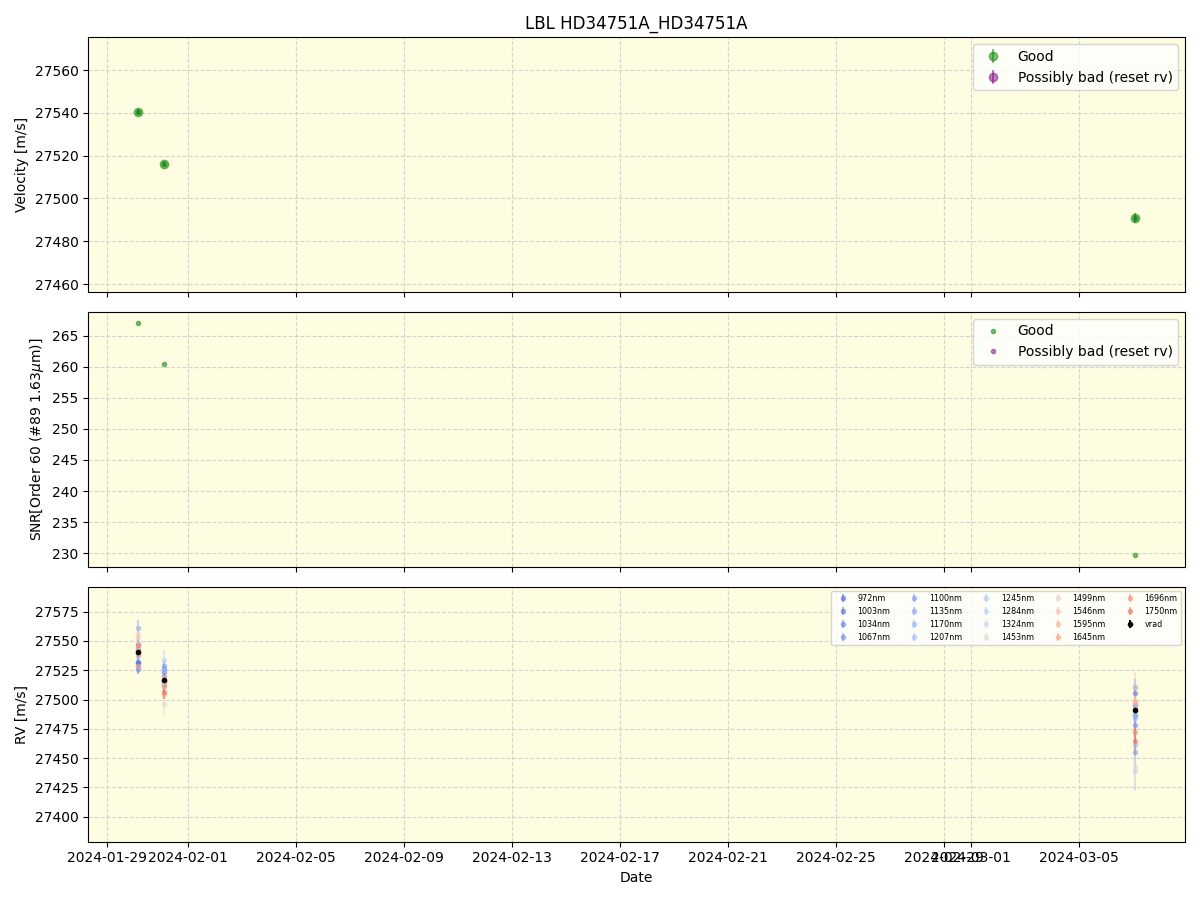The height and width of the screenshot is (900, 1200).
Task: Select the SNR point near 267
Action: (138, 323)
